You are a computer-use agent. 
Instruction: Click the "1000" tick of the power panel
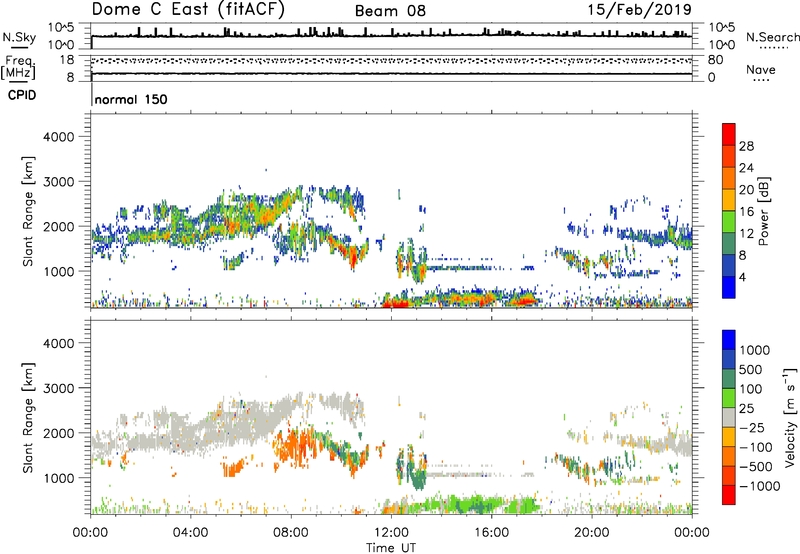(x=59, y=271)
